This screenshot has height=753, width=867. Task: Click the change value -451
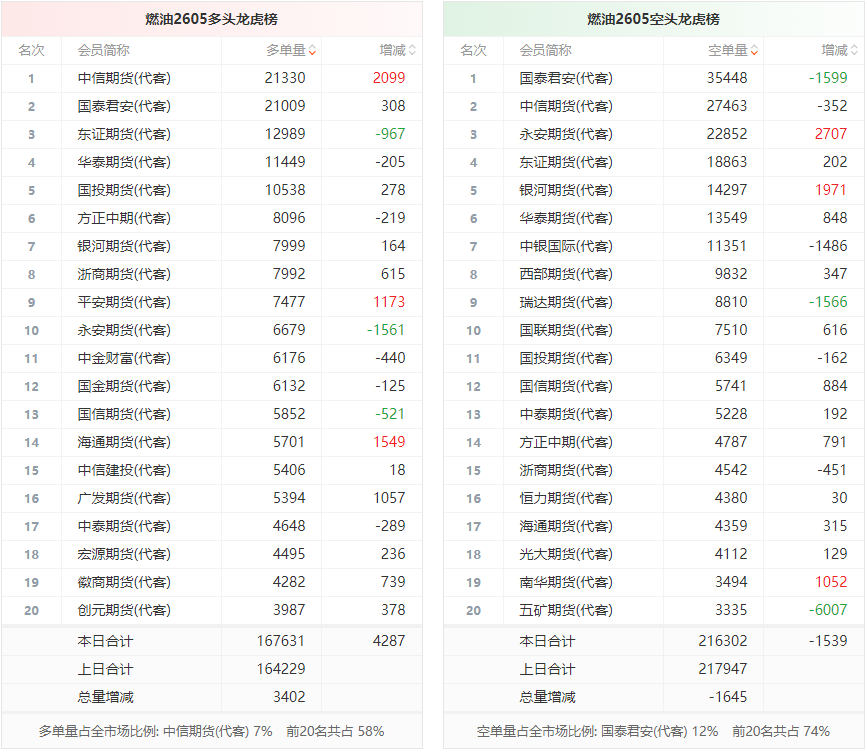click(832, 470)
